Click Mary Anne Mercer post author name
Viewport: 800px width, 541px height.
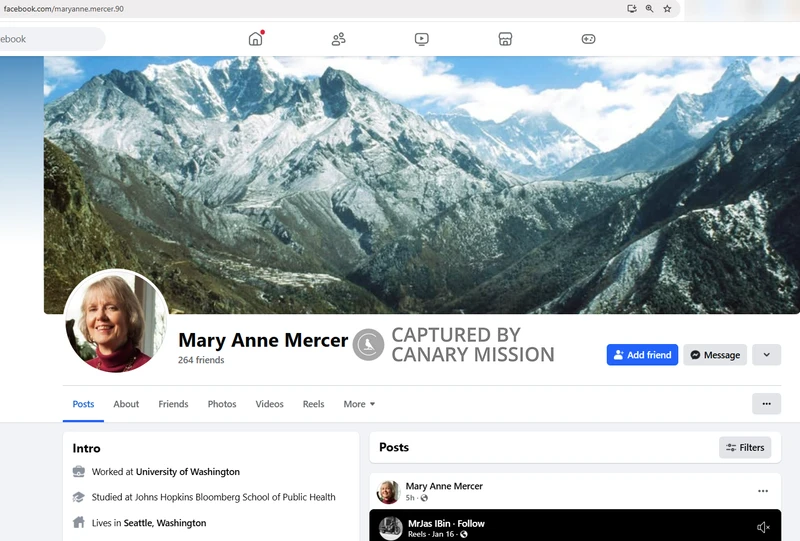444,486
